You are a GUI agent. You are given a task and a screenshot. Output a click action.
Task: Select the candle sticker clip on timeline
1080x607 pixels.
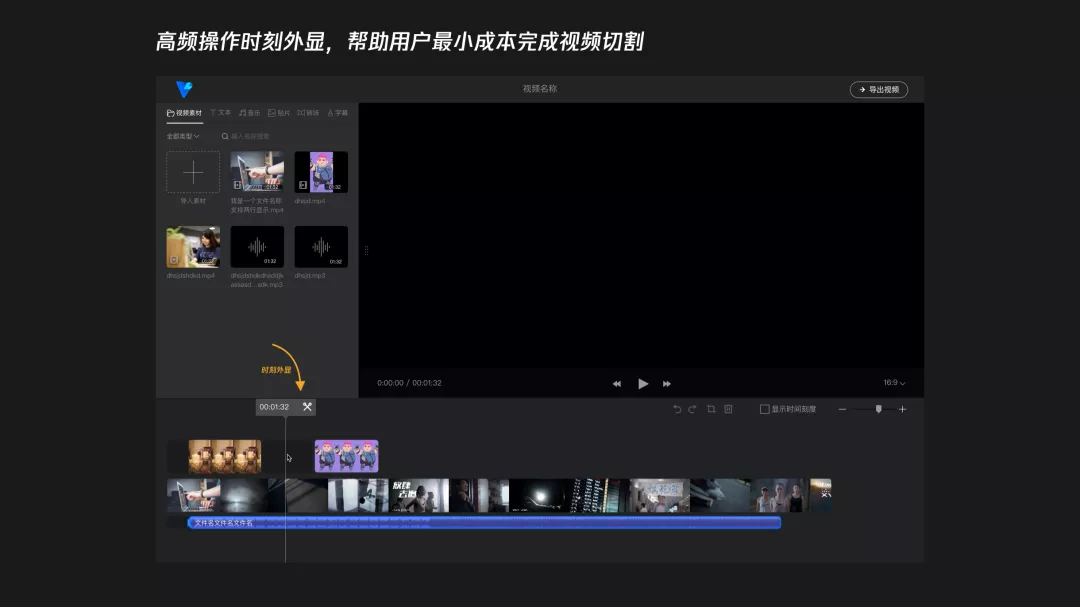click(x=225, y=456)
